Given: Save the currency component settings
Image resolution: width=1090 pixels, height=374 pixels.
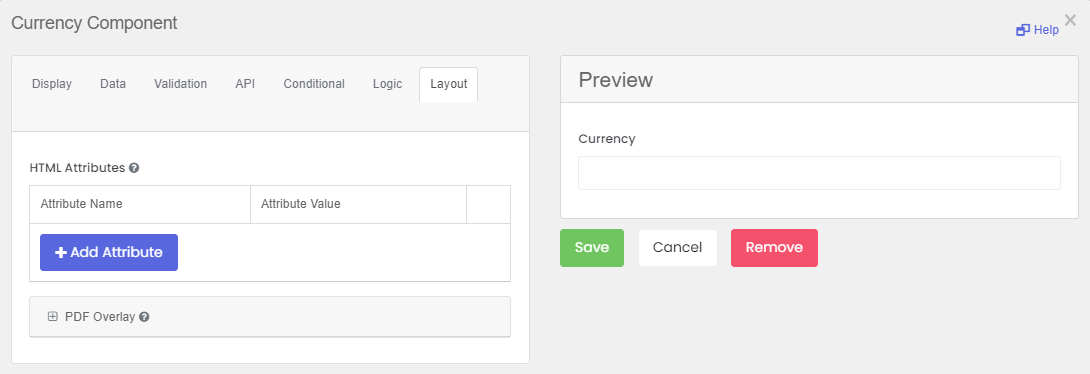Looking at the screenshot, I should tap(592, 247).
